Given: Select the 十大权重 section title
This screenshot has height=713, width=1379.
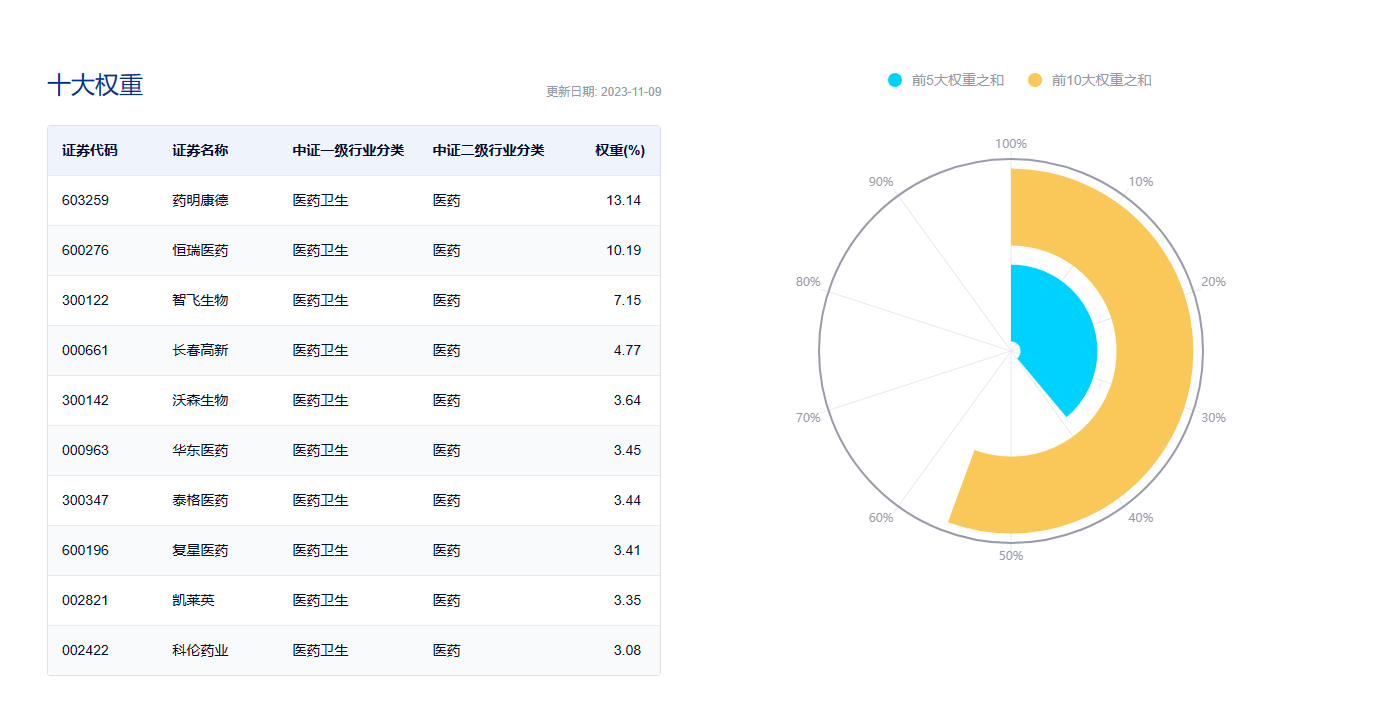Looking at the screenshot, I should point(95,86).
